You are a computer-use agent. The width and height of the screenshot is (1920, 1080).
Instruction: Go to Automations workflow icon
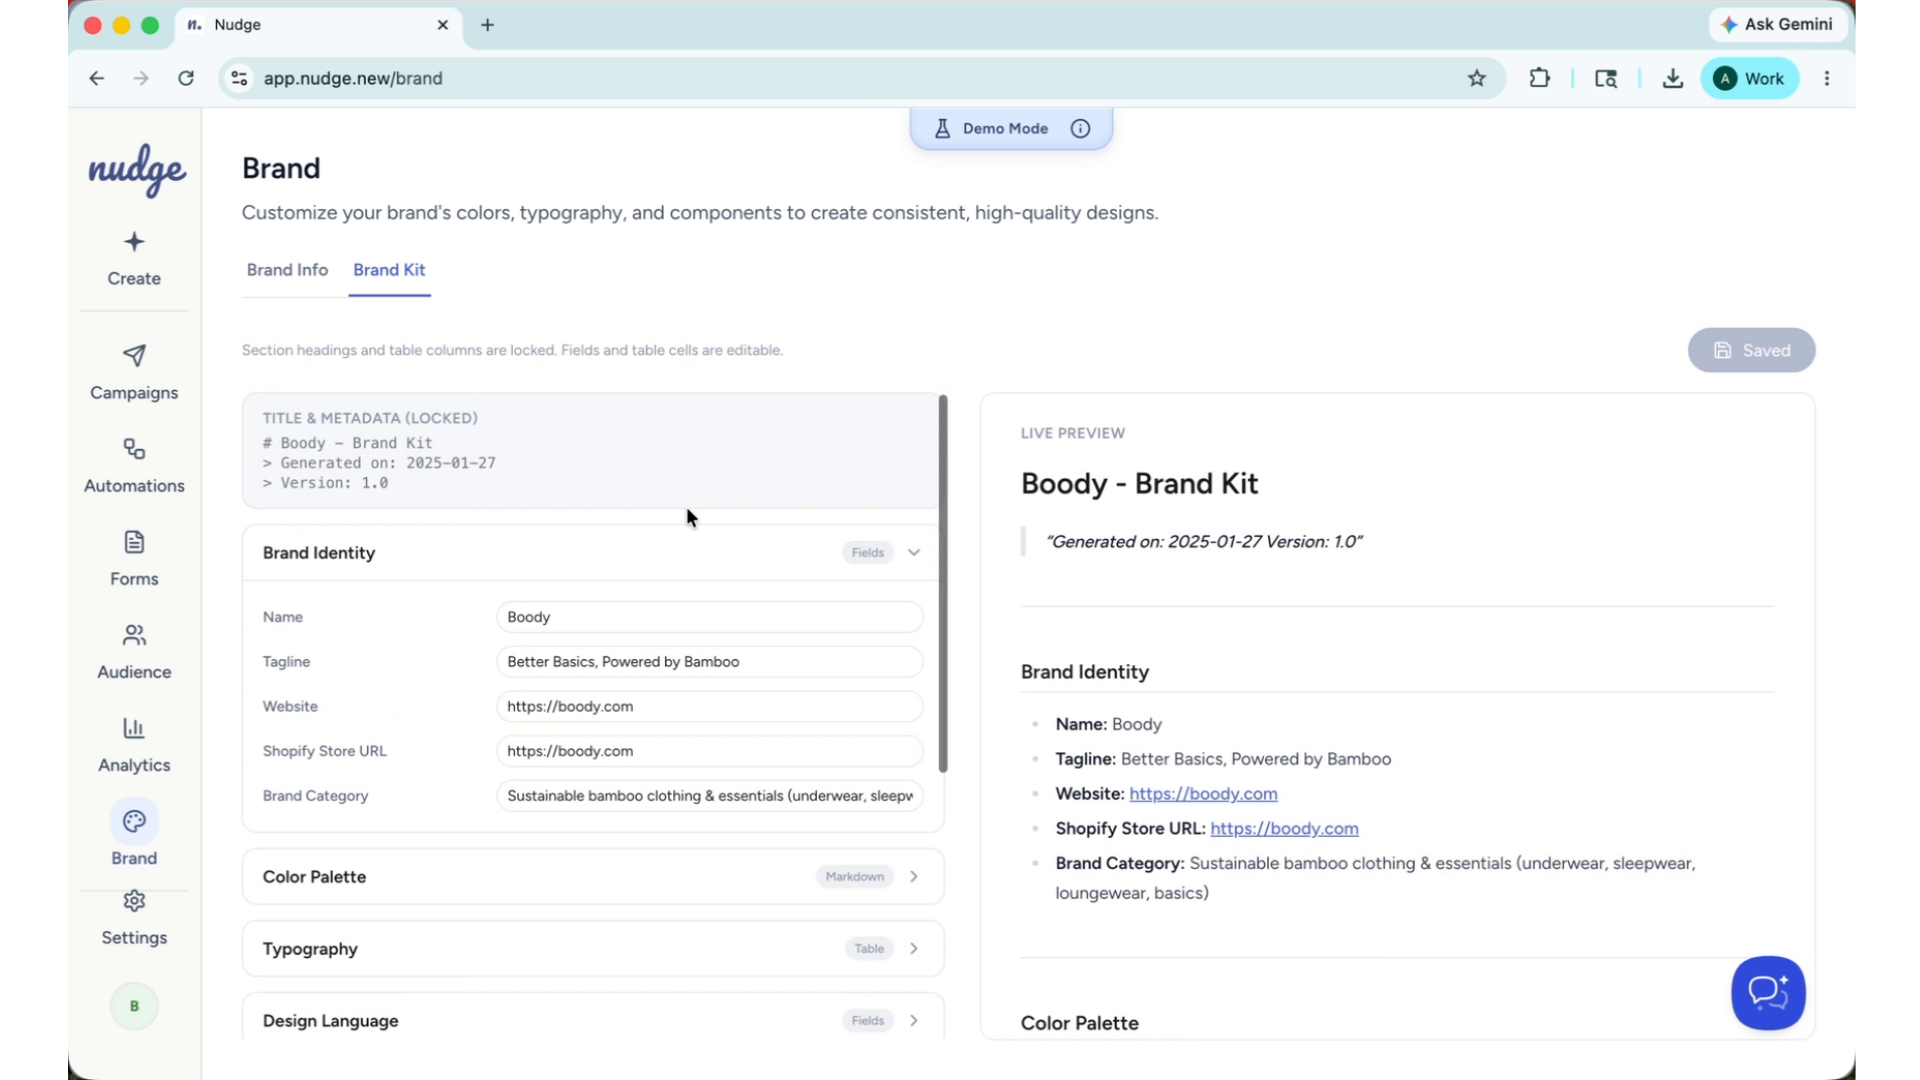(x=134, y=449)
